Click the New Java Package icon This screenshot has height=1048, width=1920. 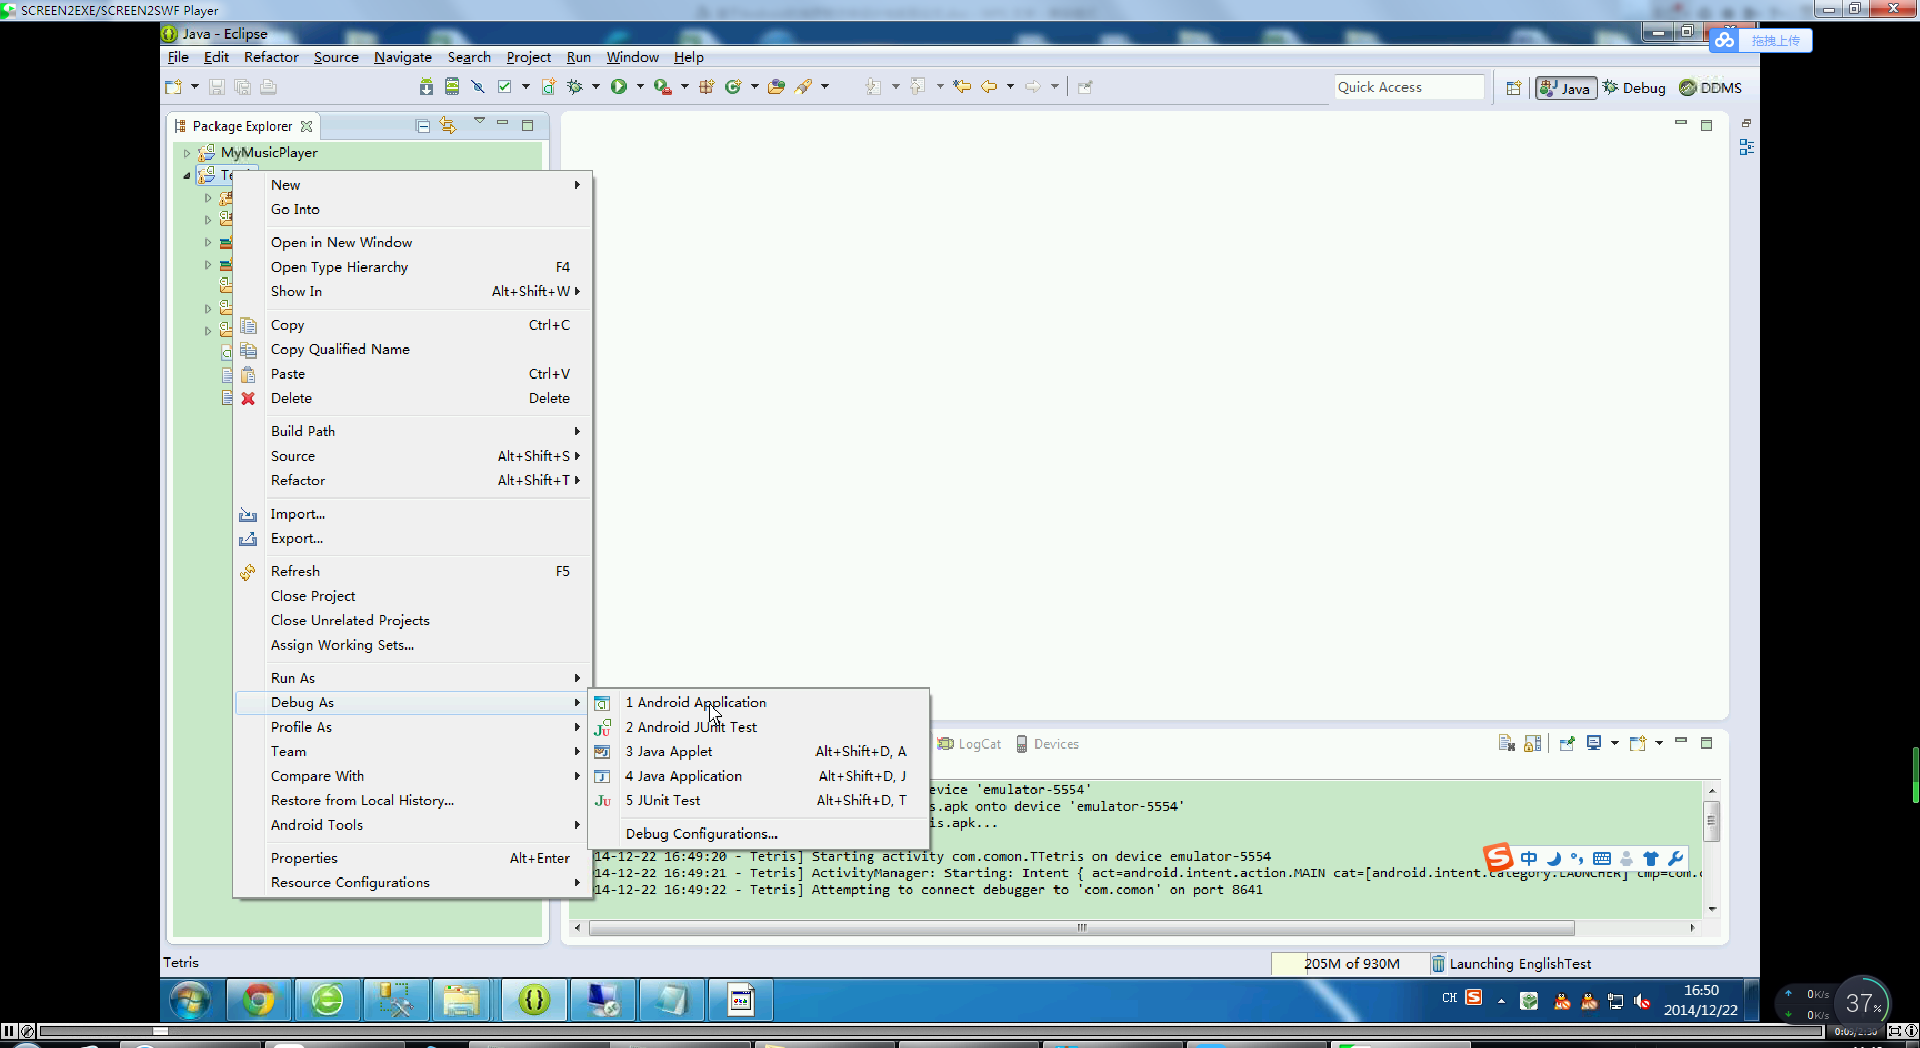point(706,87)
